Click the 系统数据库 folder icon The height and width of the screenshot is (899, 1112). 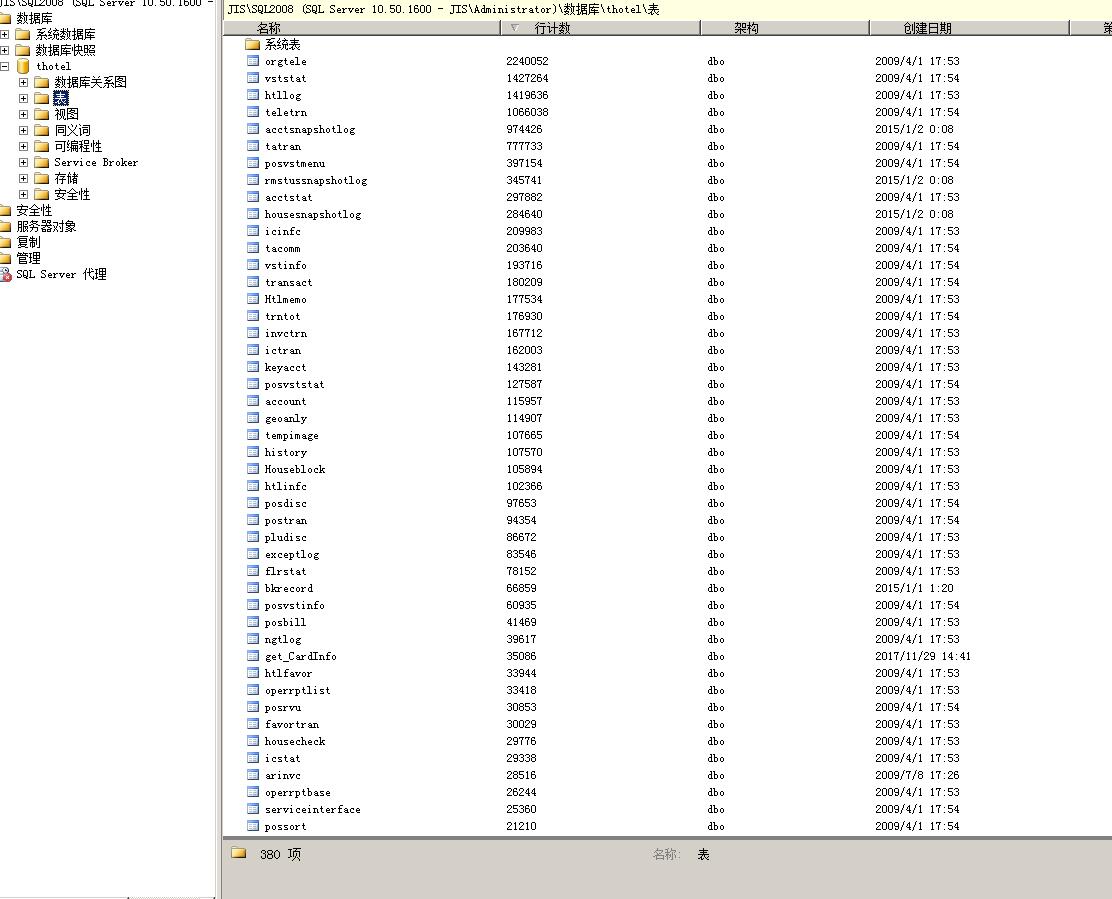[x=23, y=34]
